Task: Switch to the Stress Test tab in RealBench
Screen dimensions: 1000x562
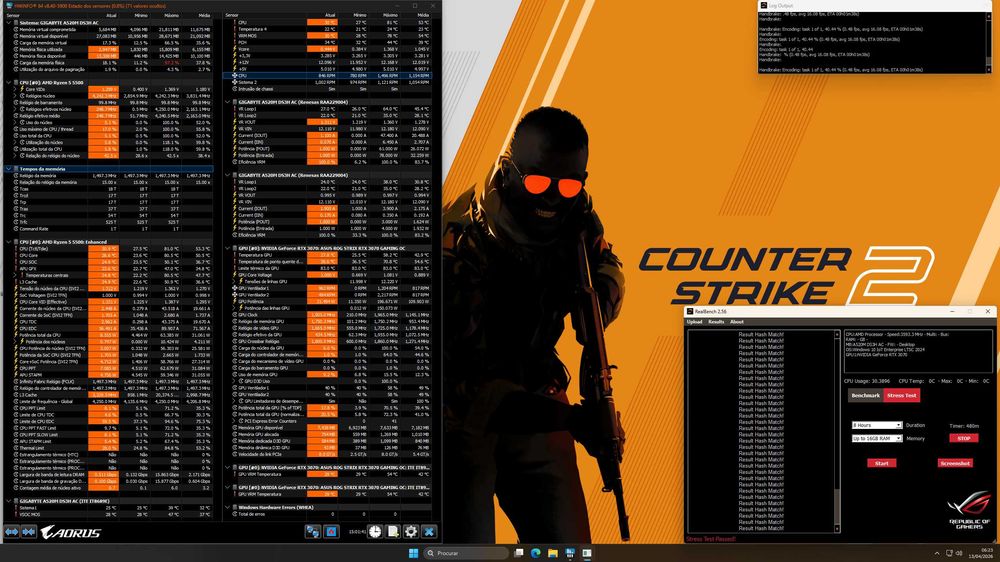Action: [x=901, y=396]
